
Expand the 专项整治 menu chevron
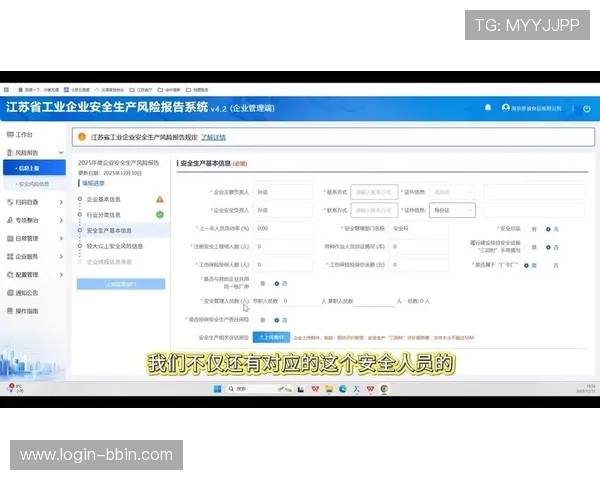(61, 220)
